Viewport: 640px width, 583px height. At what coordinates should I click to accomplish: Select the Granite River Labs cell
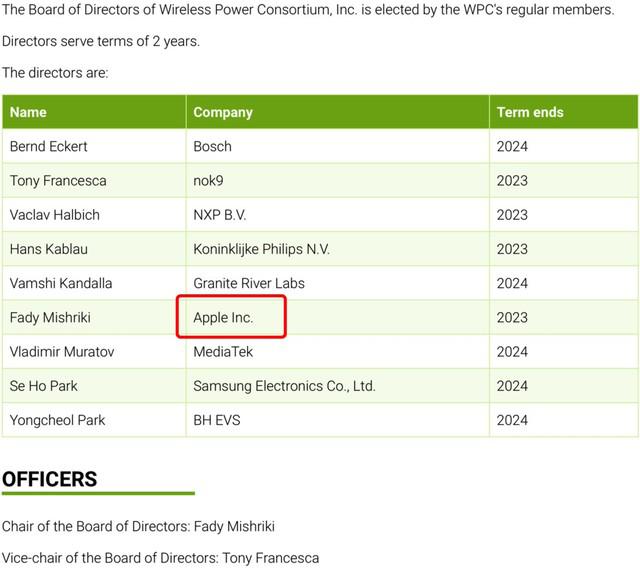click(x=338, y=283)
